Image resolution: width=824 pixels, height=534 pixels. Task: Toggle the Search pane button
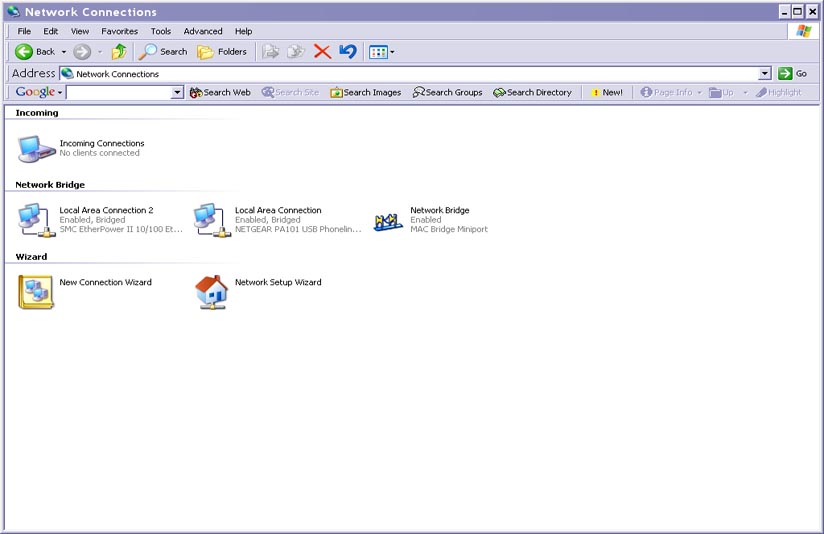pos(163,52)
